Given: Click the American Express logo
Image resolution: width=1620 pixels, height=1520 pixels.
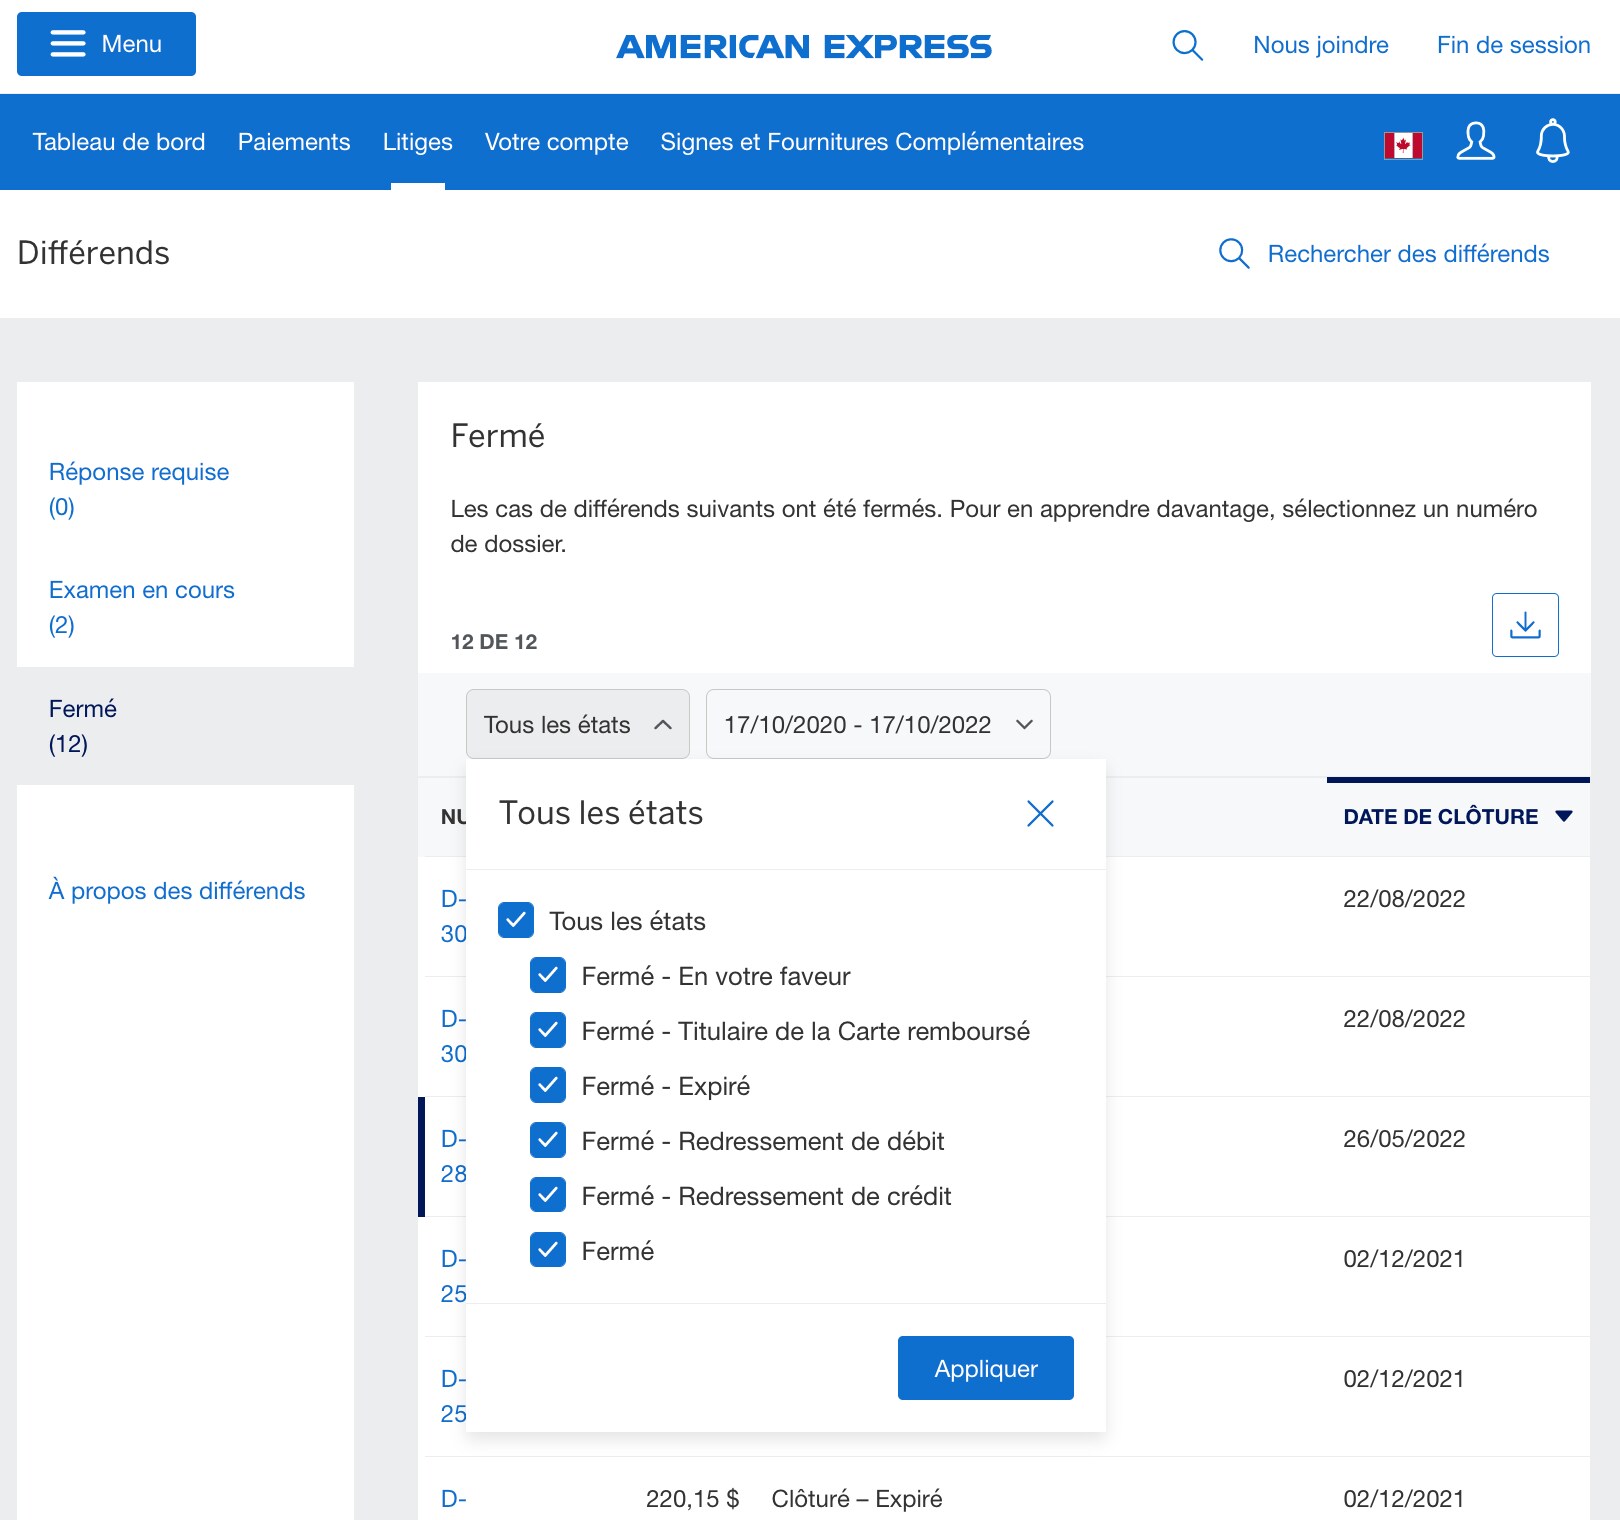Looking at the screenshot, I should point(804,46).
